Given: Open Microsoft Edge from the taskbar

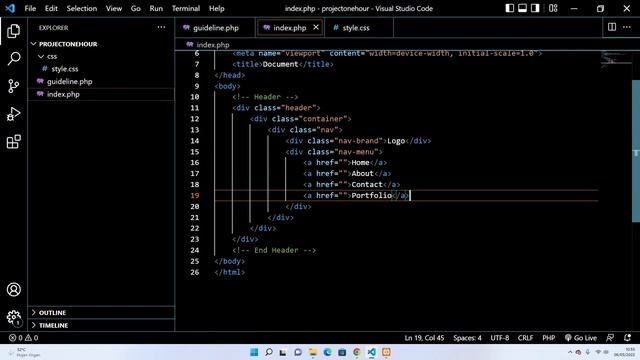Looking at the screenshot, I should (x=327, y=352).
